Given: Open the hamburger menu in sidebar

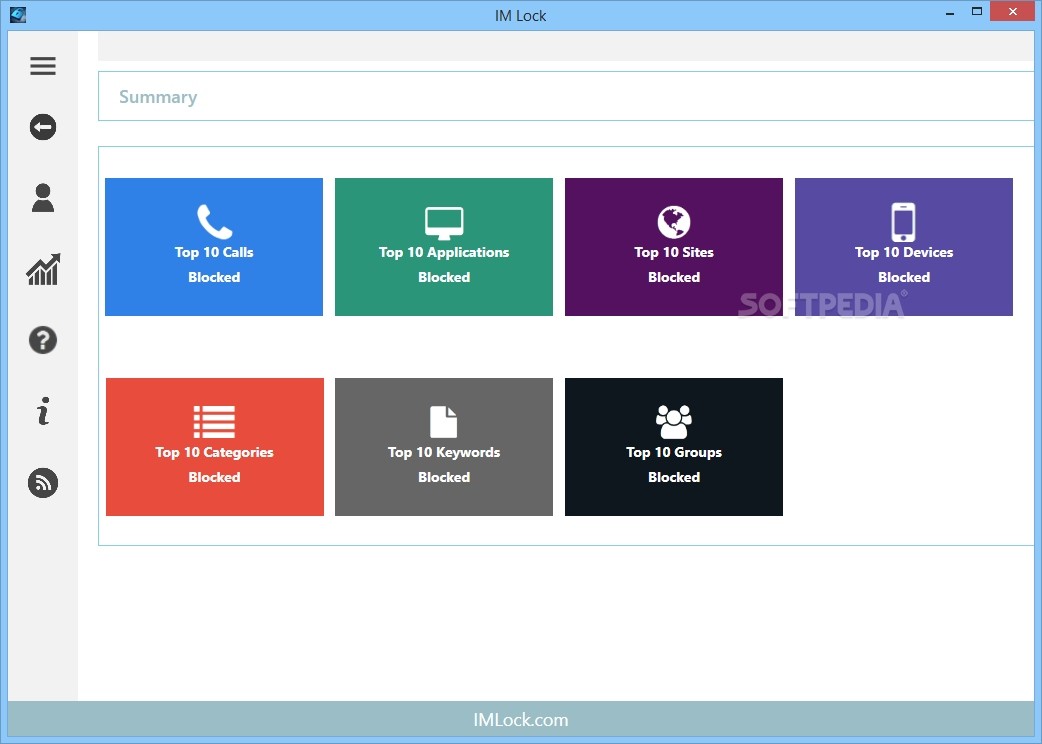Looking at the screenshot, I should [43, 65].
